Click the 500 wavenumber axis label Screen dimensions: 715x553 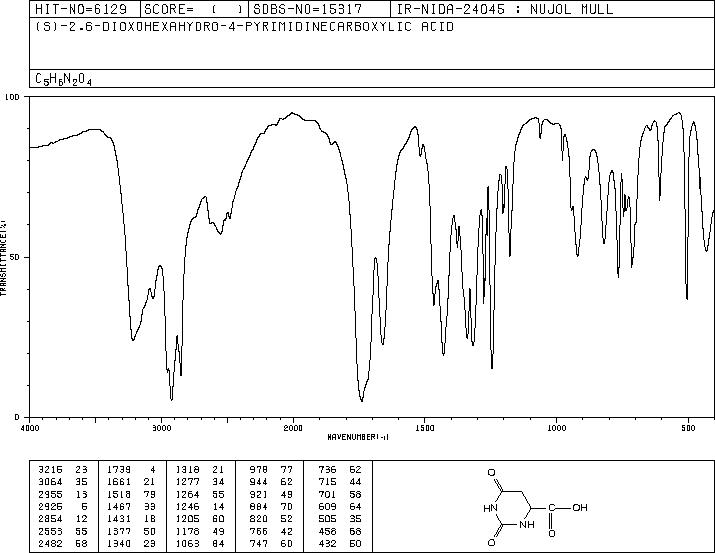688,428
